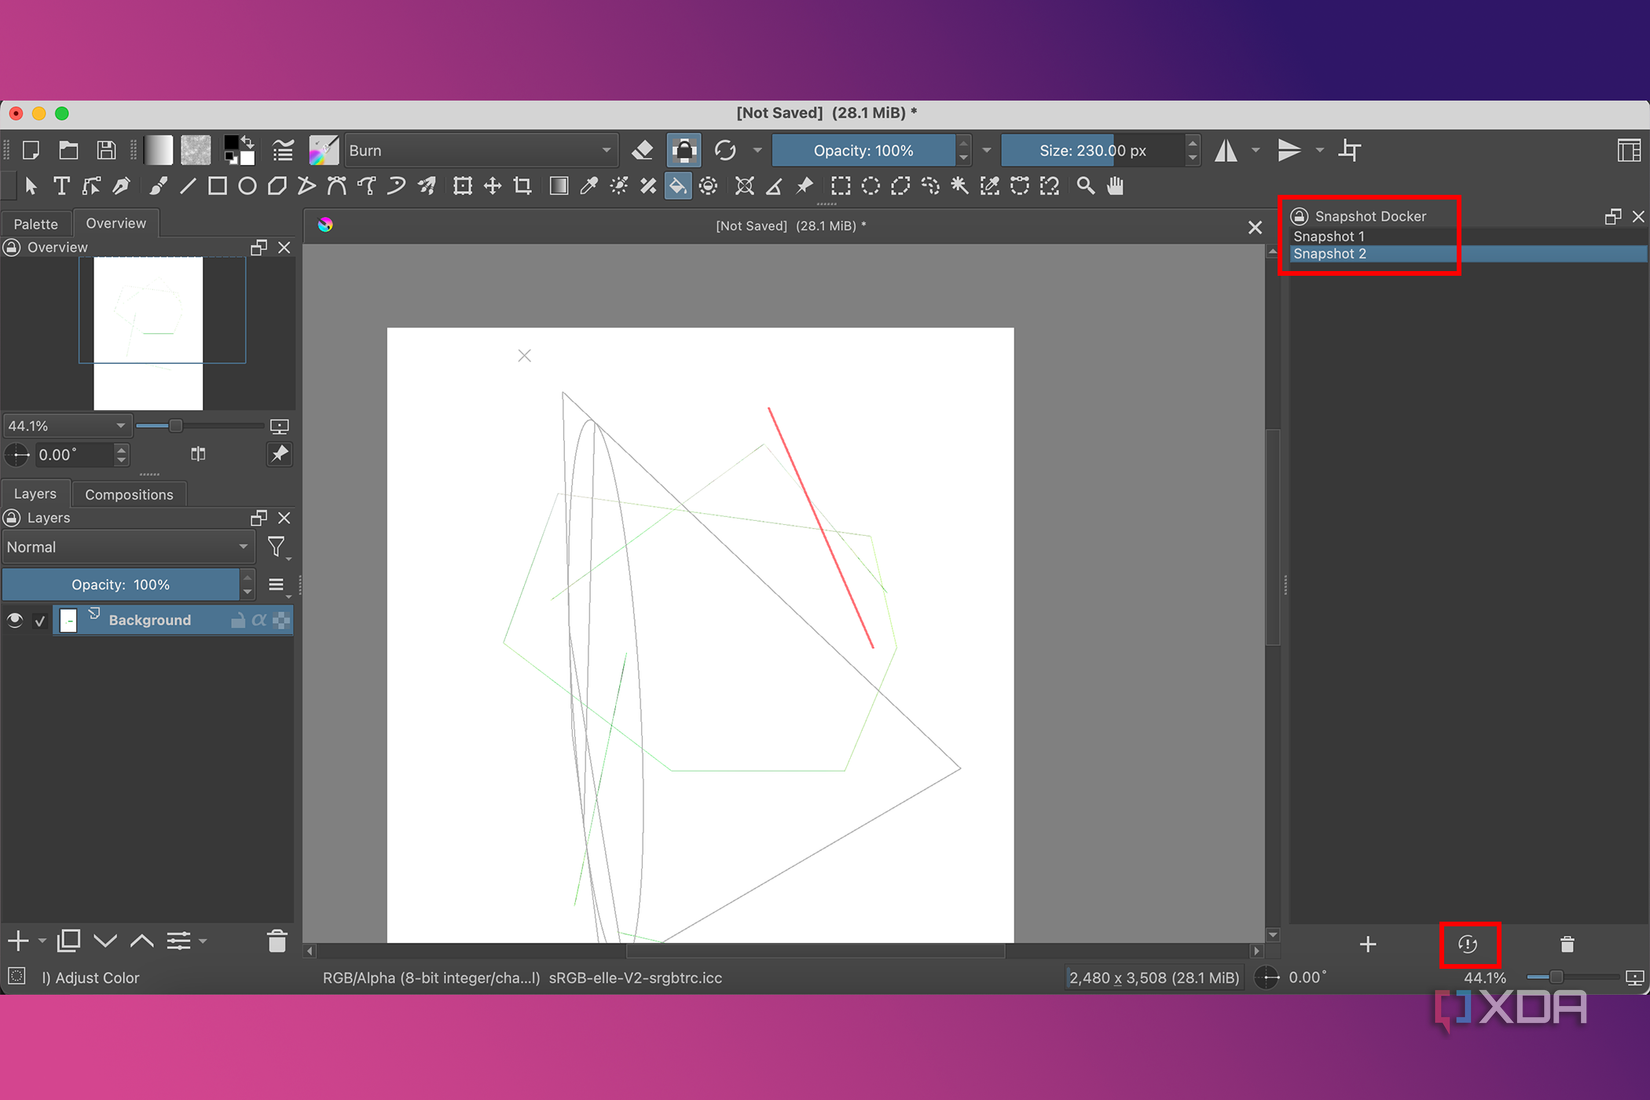1650x1100 pixels.
Task: Open the 44.1% zoom dropdown in Overview
Action: coord(67,426)
